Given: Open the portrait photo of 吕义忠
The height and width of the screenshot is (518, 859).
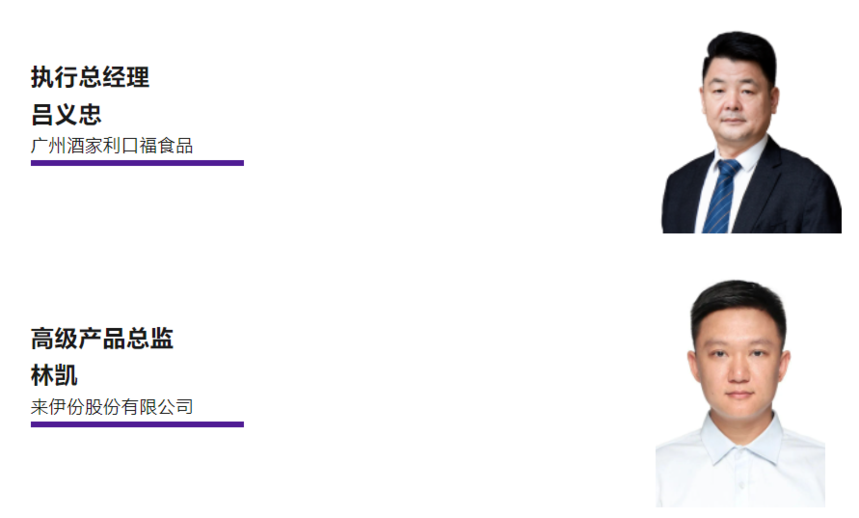Looking at the screenshot, I should 752,132.
